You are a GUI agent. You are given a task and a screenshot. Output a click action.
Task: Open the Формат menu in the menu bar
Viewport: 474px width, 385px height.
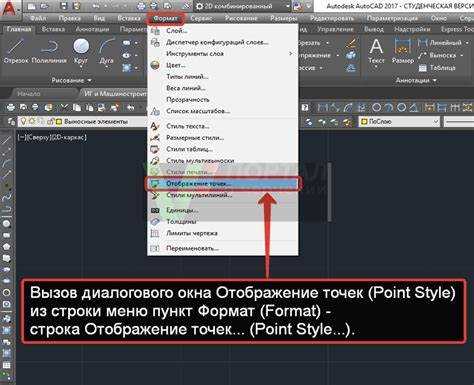click(x=165, y=19)
